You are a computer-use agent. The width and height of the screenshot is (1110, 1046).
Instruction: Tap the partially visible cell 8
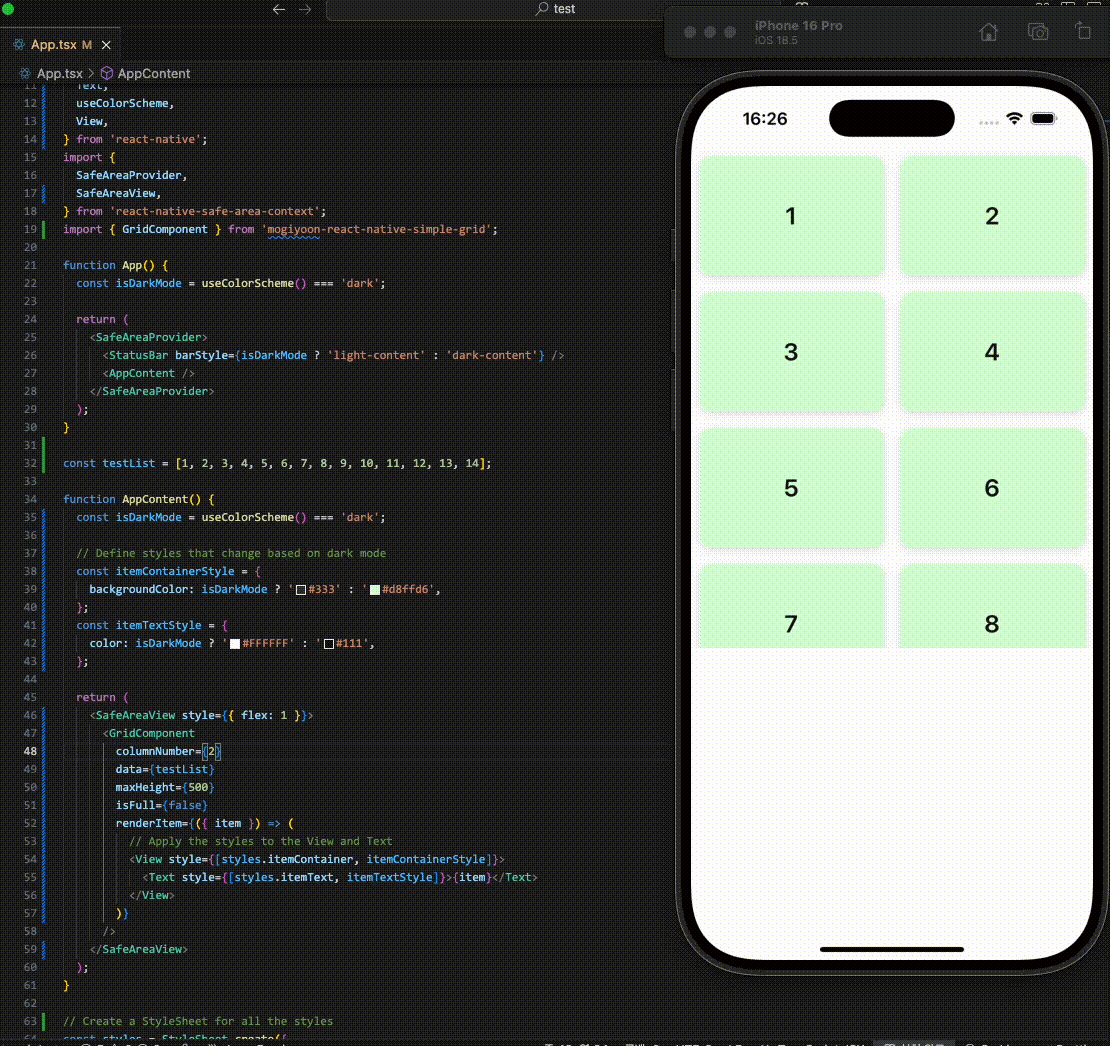point(992,607)
